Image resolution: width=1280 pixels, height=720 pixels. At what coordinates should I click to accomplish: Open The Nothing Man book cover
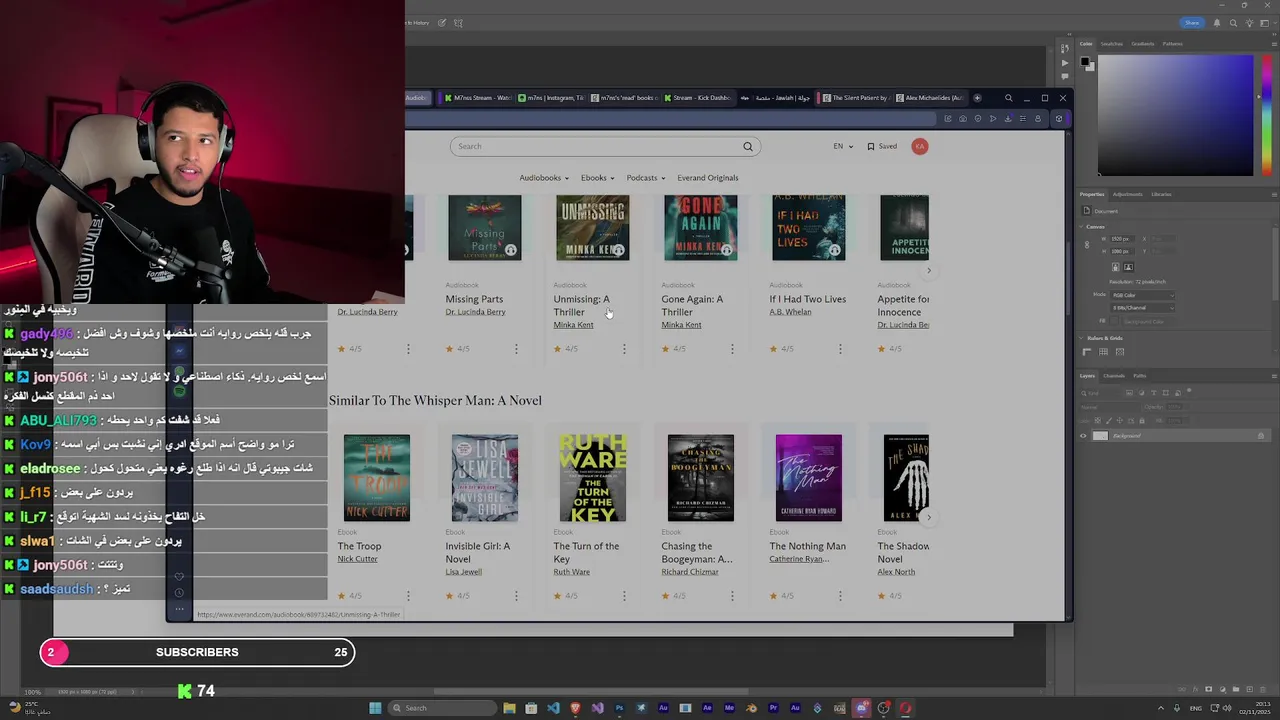(x=808, y=478)
